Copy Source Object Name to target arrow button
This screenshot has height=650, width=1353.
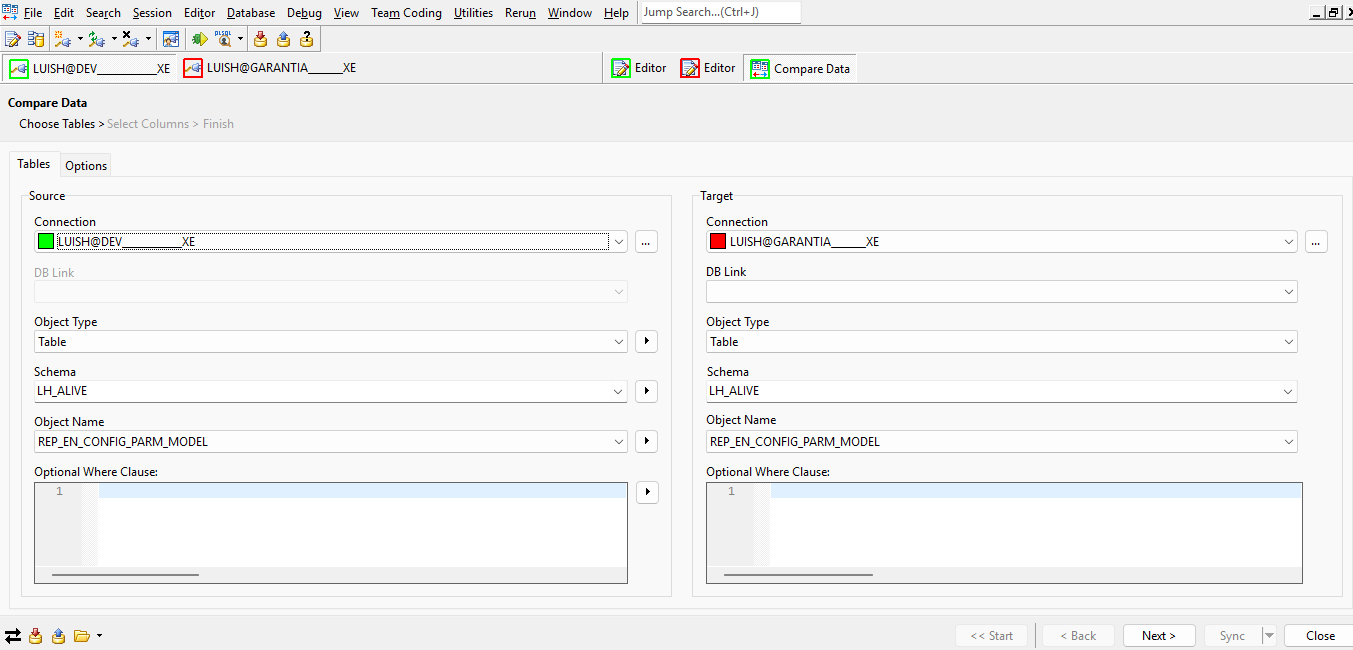pos(646,441)
